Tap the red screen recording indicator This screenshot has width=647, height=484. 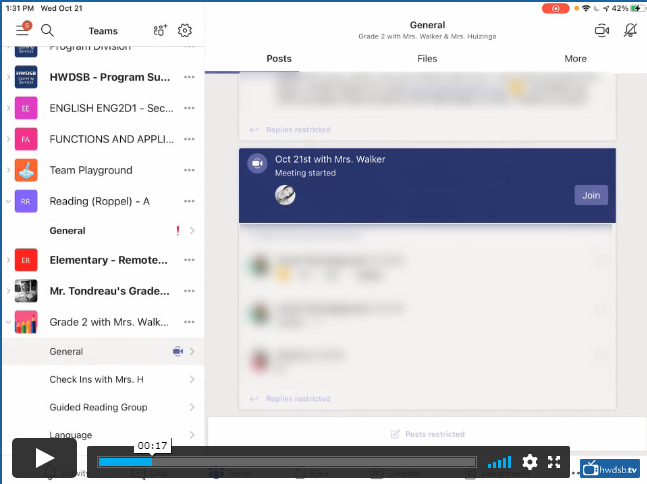click(555, 8)
